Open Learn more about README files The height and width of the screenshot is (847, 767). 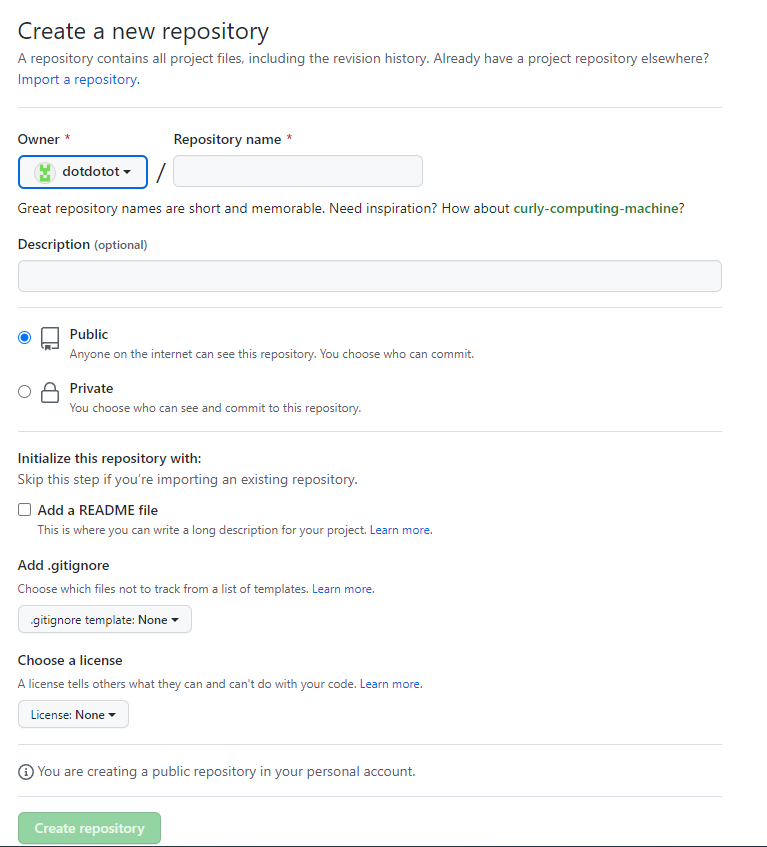click(400, 530)
